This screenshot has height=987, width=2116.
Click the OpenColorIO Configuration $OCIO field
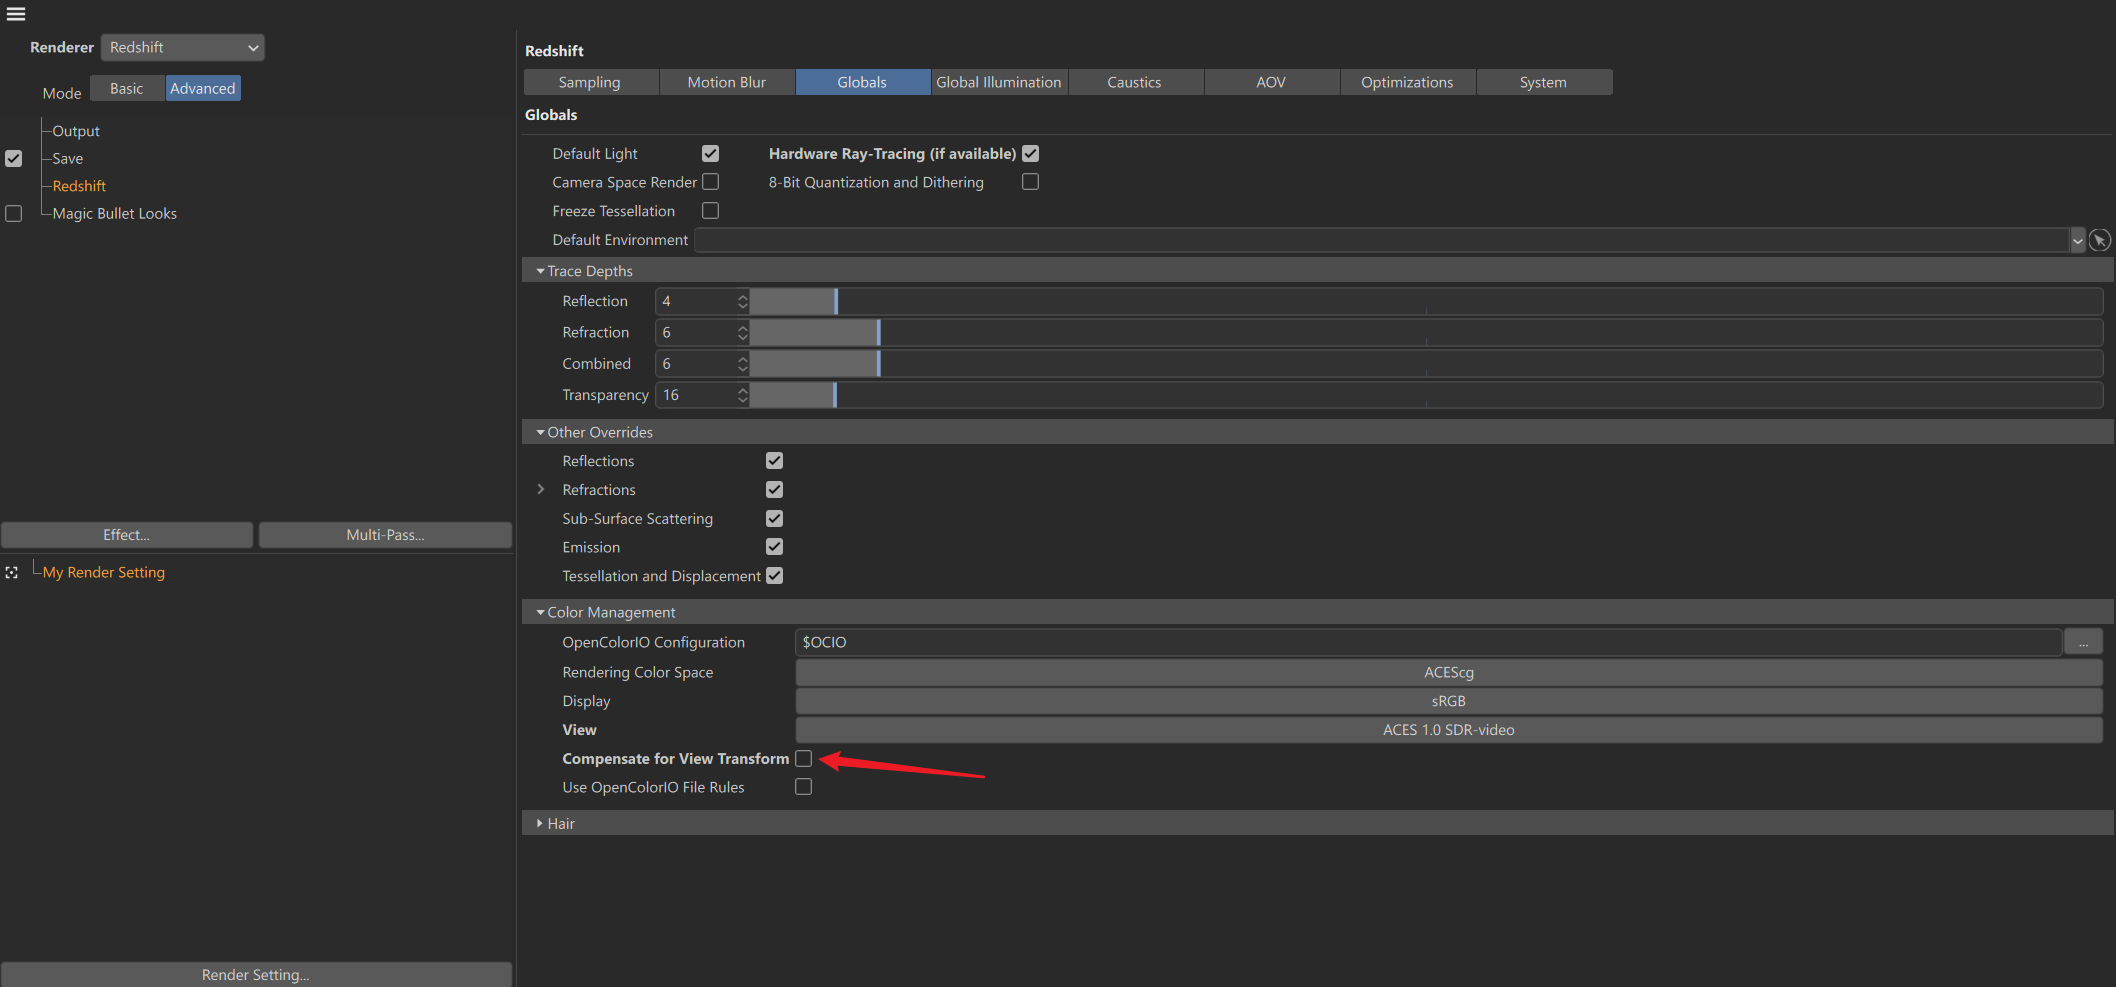point(1428,642)
